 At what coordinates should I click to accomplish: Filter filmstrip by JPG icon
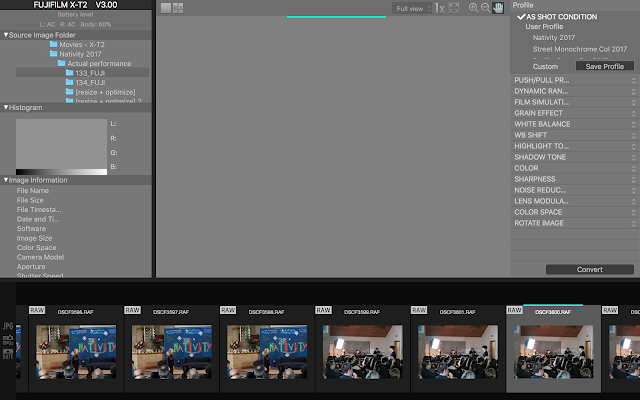coord(8,326)
